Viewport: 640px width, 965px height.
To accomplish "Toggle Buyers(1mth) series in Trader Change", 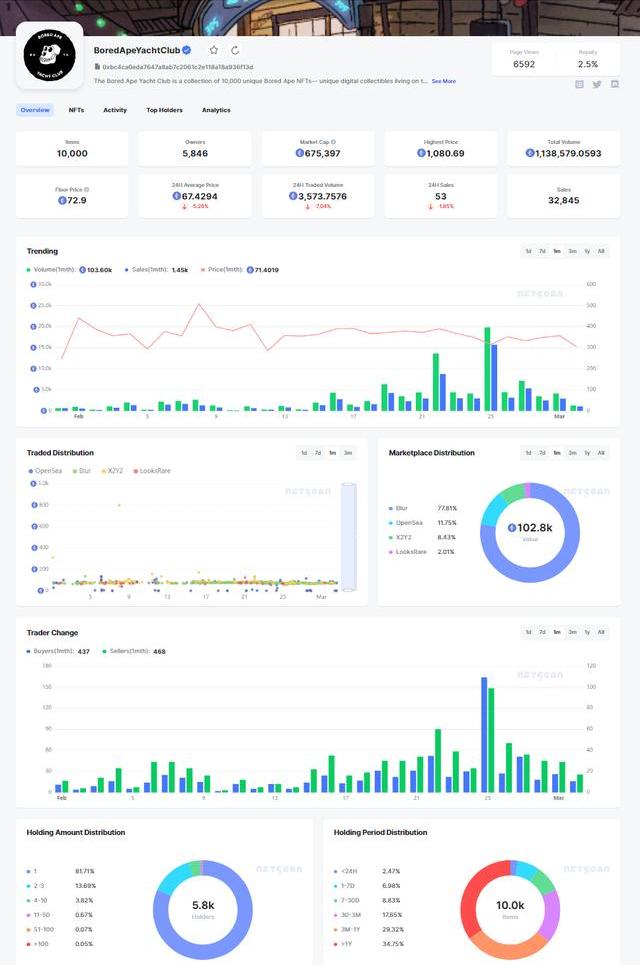I will point(58,651).
